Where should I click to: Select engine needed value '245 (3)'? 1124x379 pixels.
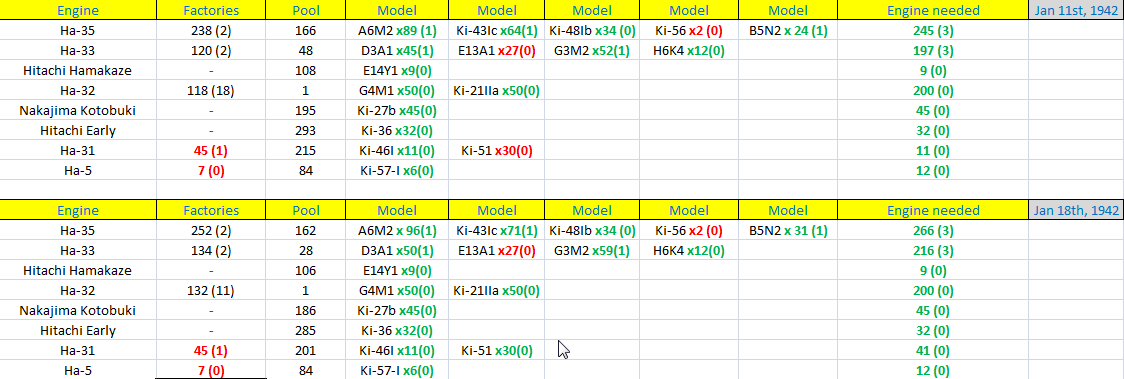[x=933, y=31]
